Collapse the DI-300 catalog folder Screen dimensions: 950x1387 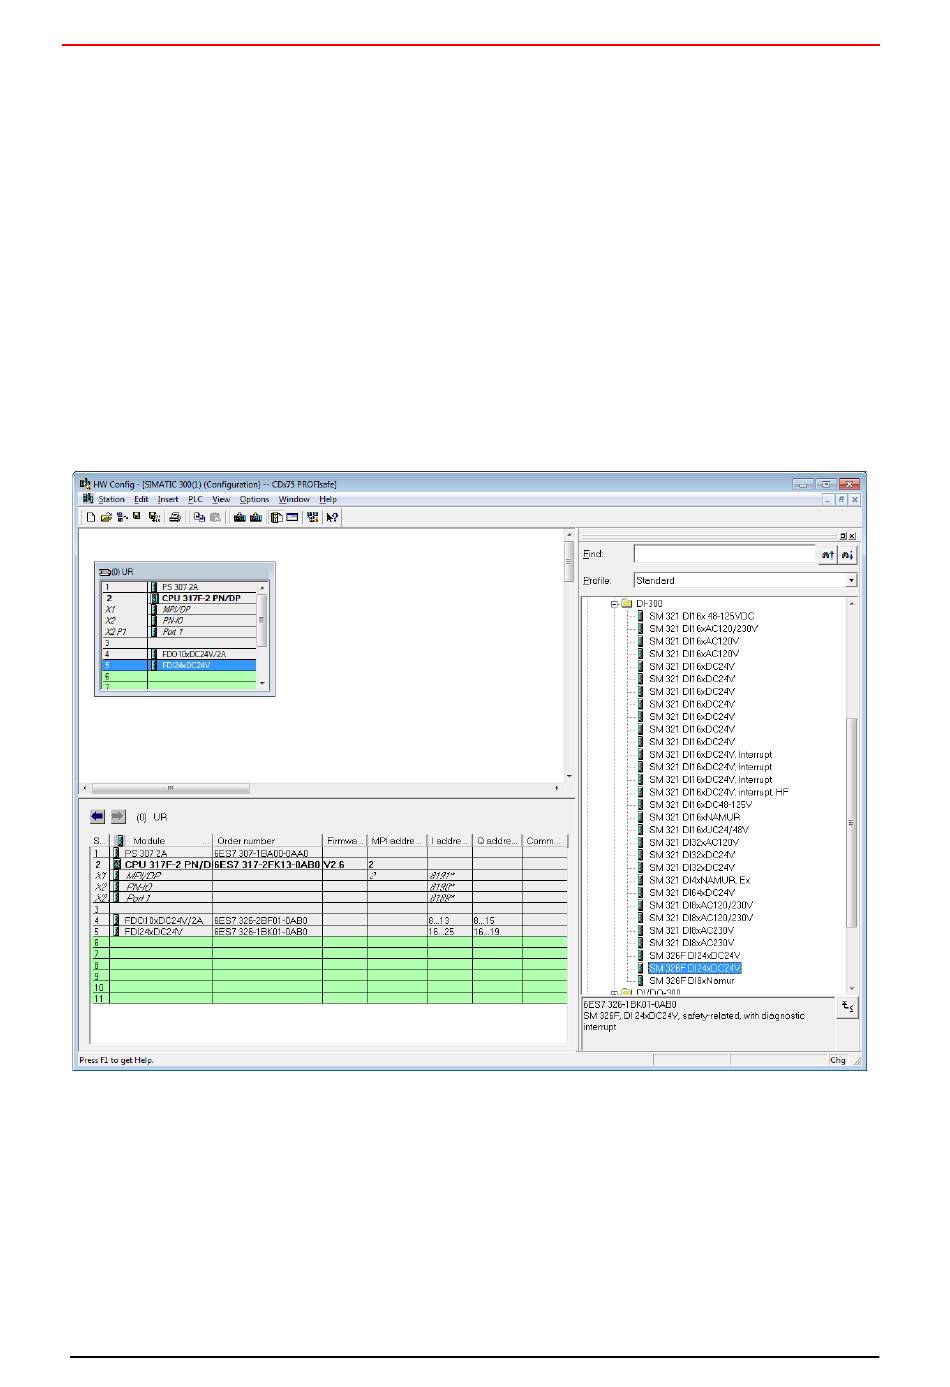pyautogui.click(x=615, y=604)
